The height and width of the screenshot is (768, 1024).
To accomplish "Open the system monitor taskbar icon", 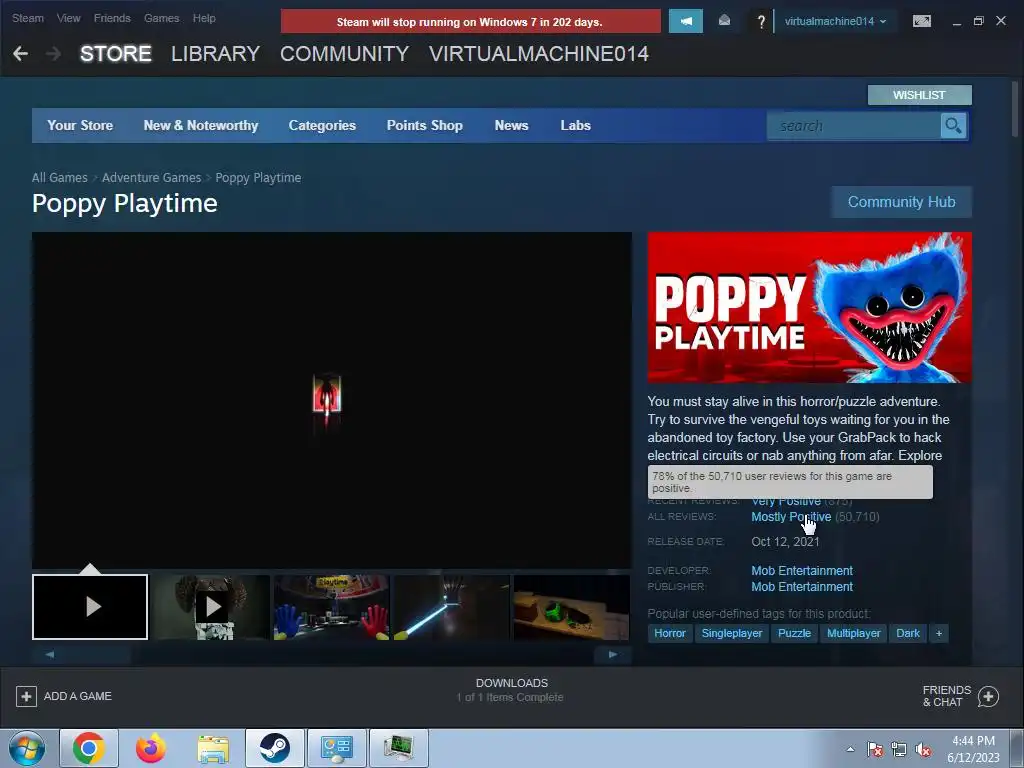I will click(x=399, y=748).
